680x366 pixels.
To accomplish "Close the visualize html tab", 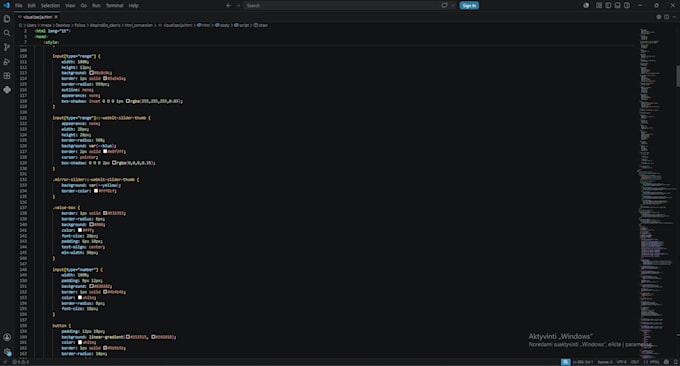I will 56,17.
